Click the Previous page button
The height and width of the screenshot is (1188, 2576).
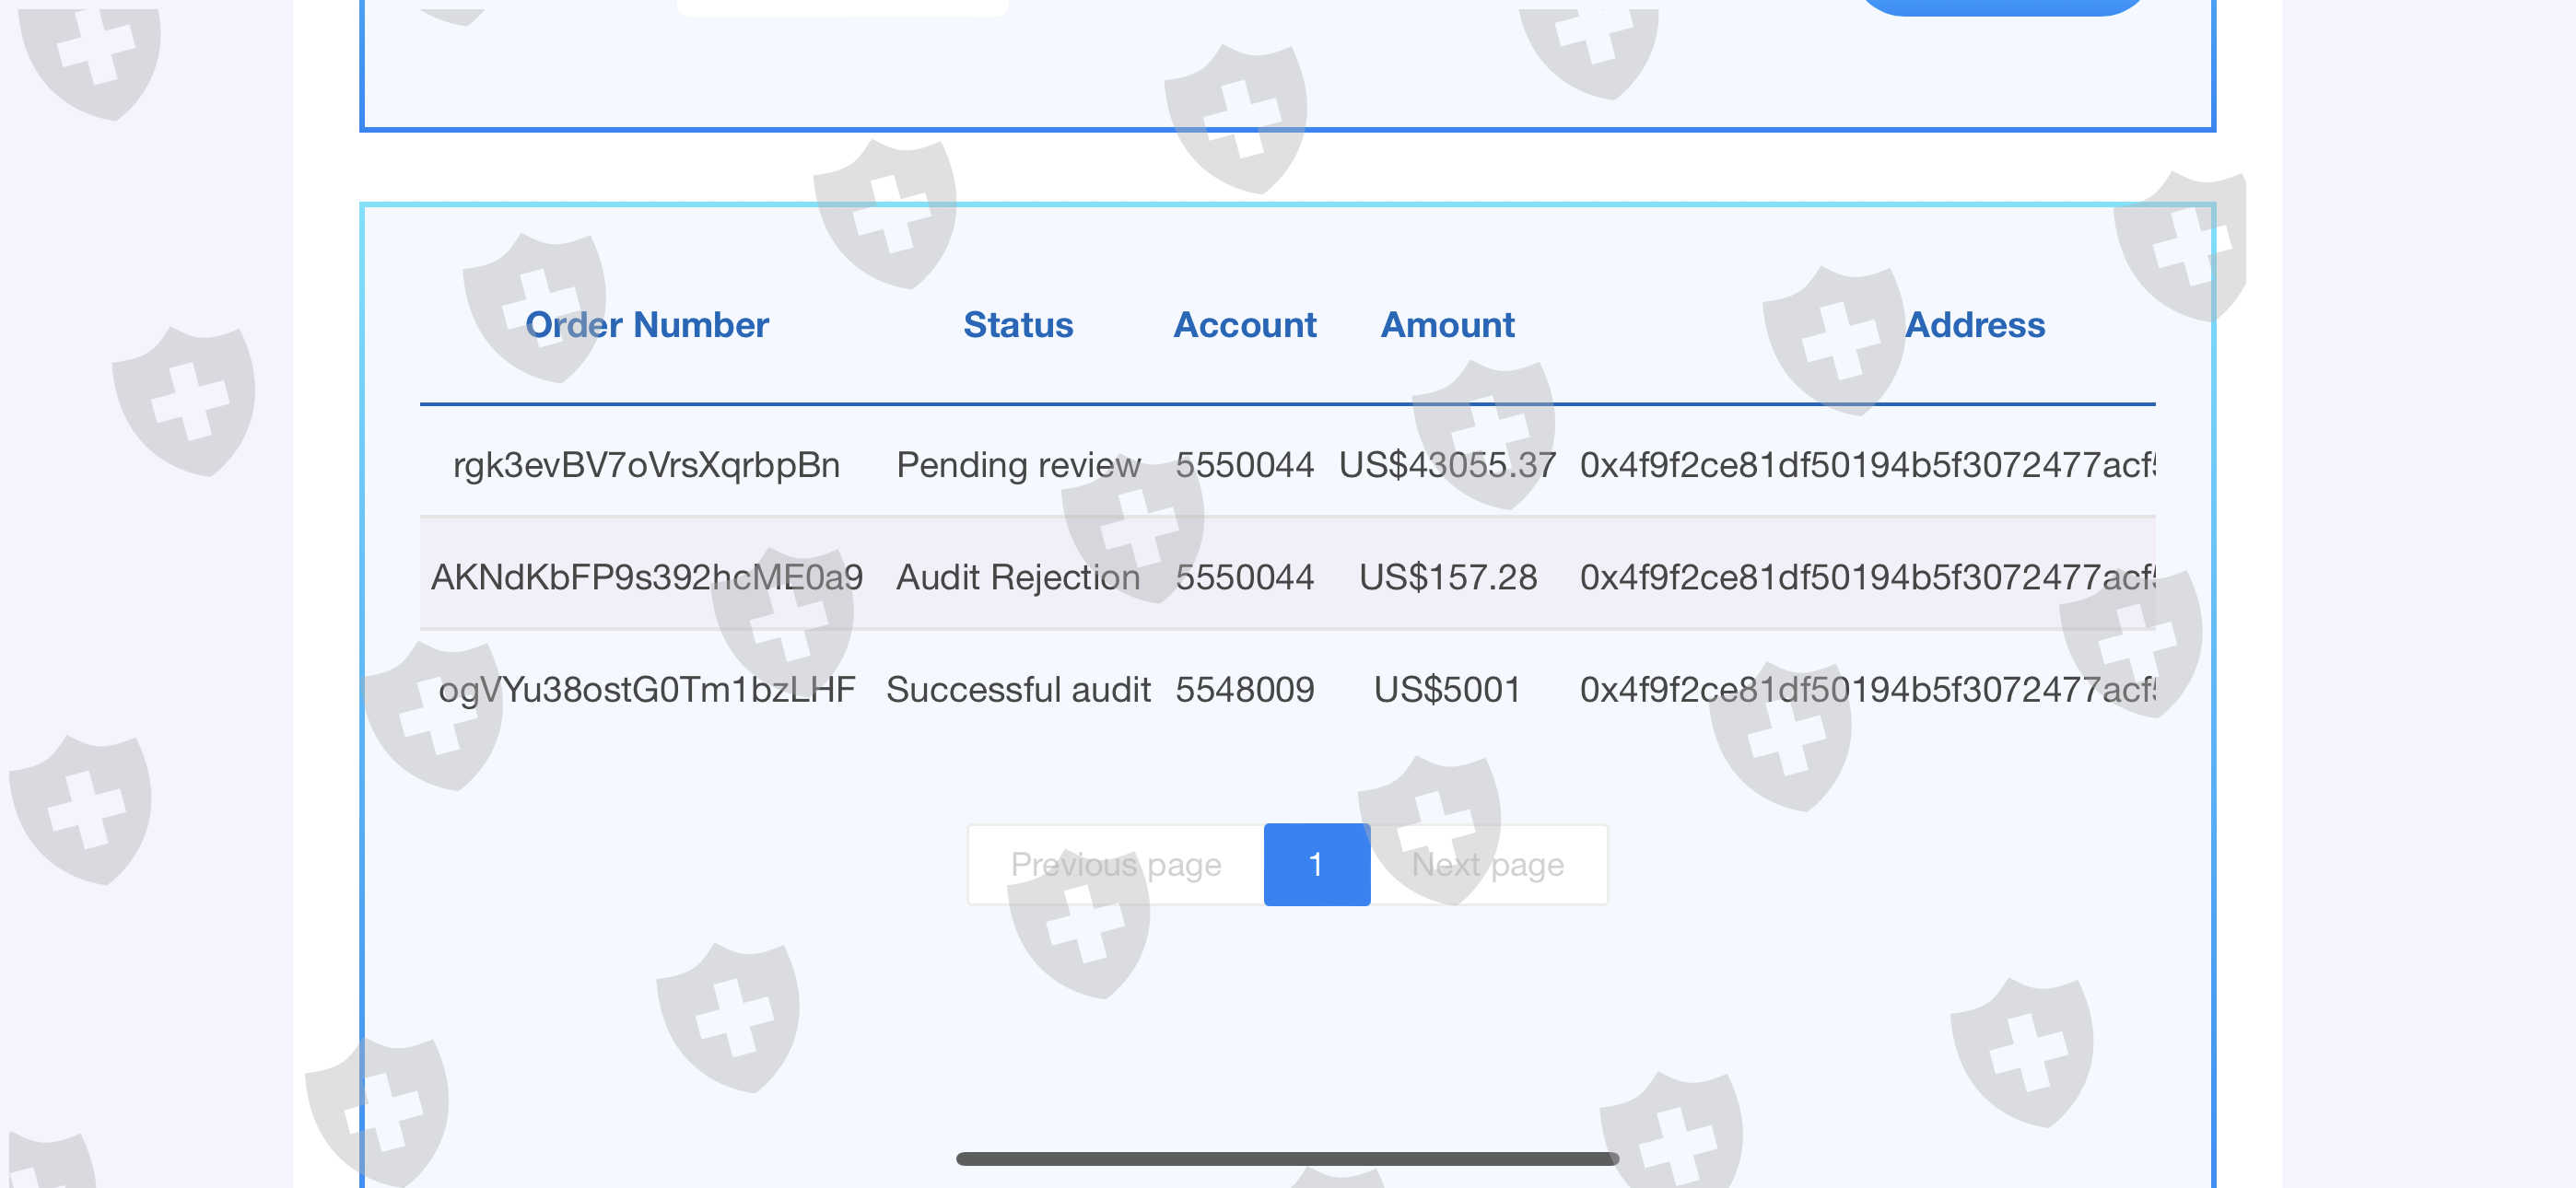point(1115,864)
